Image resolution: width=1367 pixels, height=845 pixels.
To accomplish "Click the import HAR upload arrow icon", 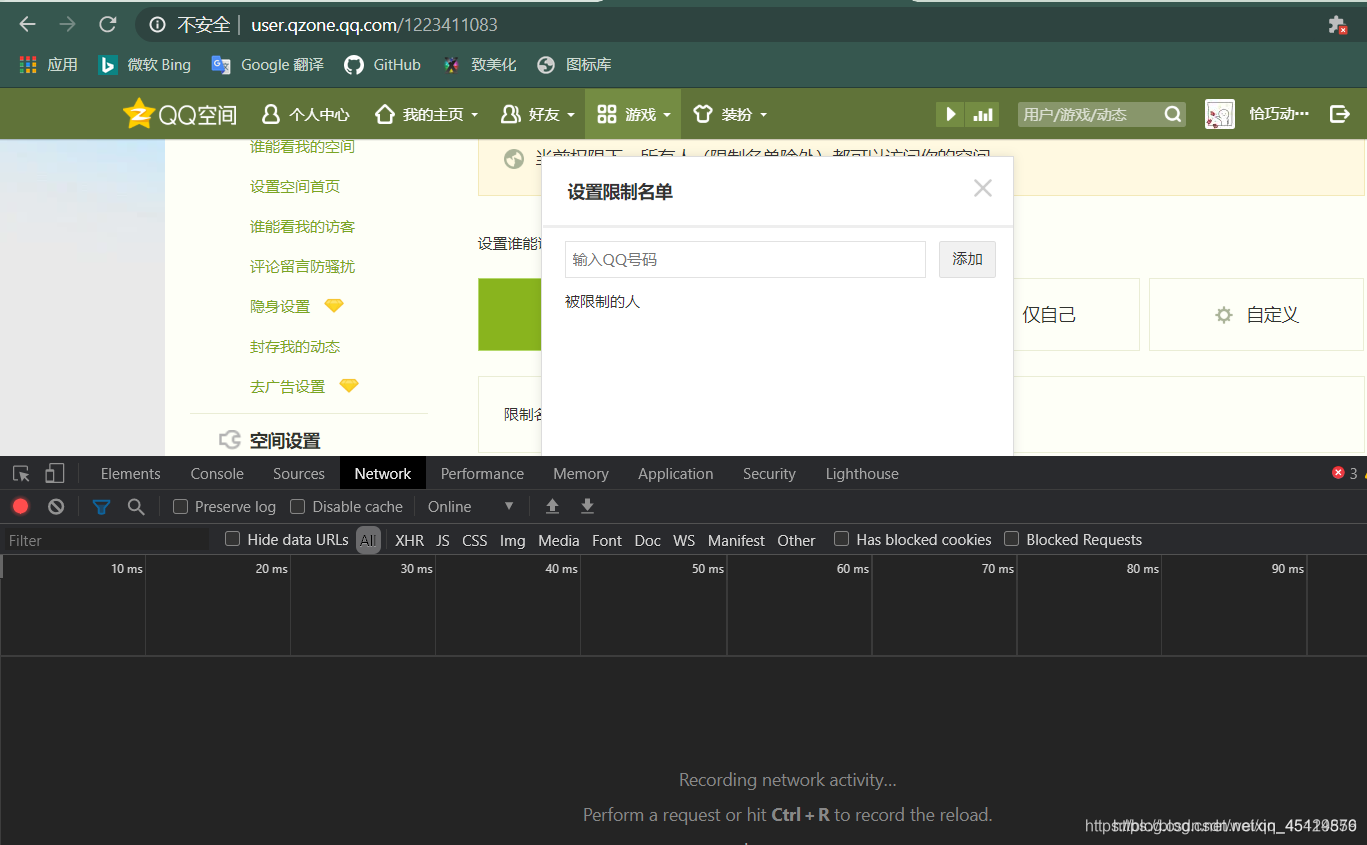I will 552,506.
